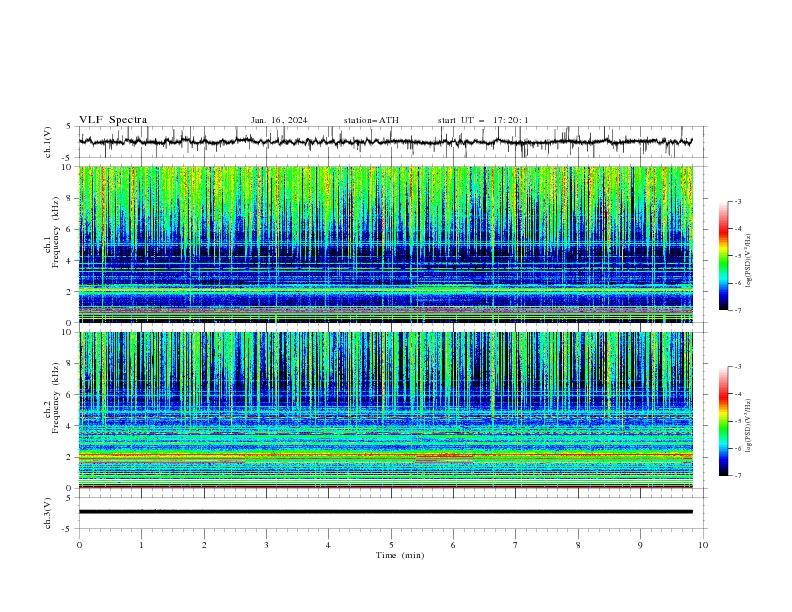Click the time axis tick label '3'
Viewport: 792px width, 612px height.
266,545
